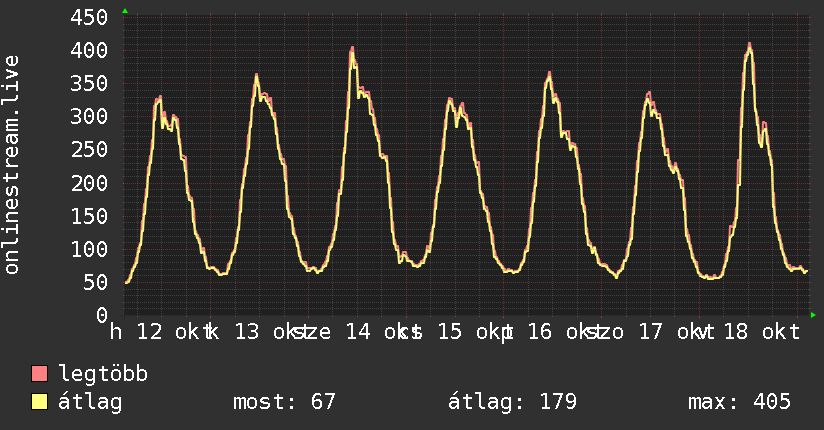Click the 'max: 405' statistic

(739, 402)
